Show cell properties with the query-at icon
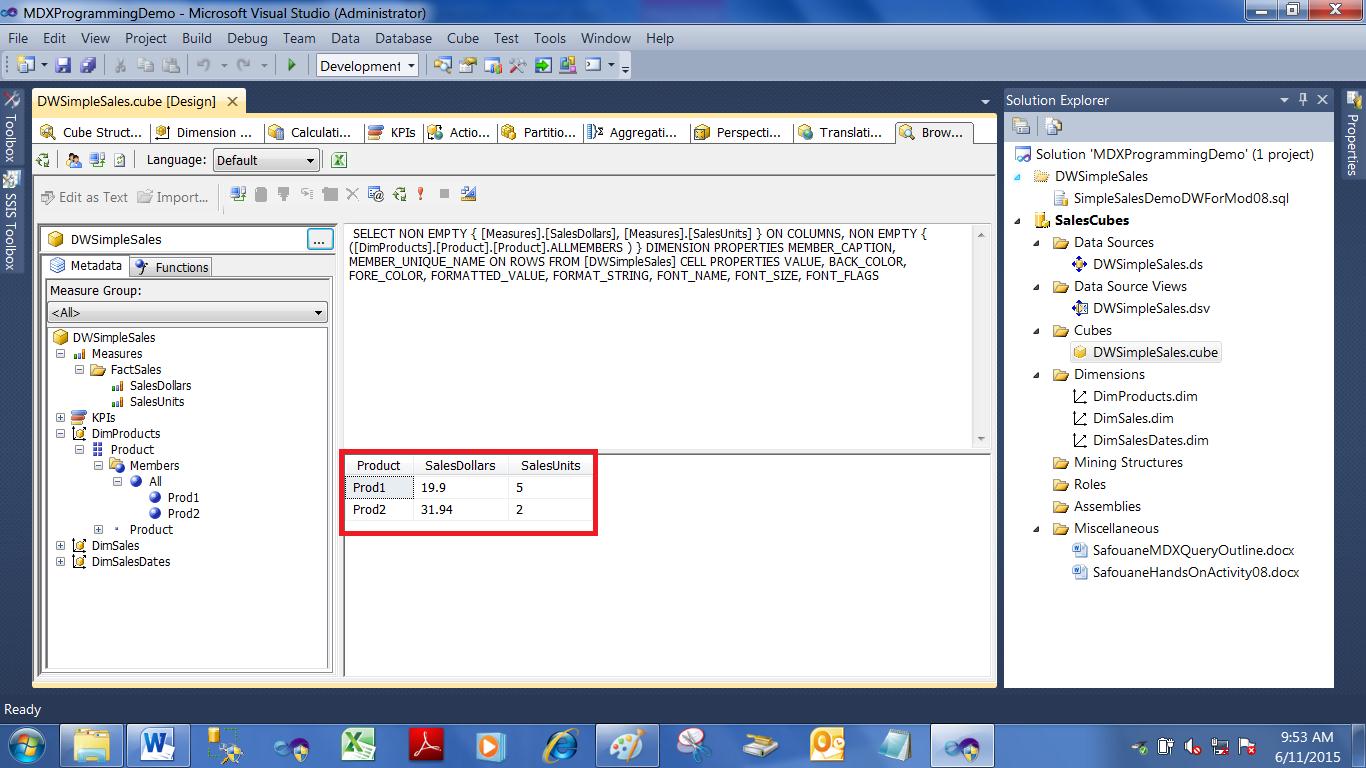 [376, 194]
